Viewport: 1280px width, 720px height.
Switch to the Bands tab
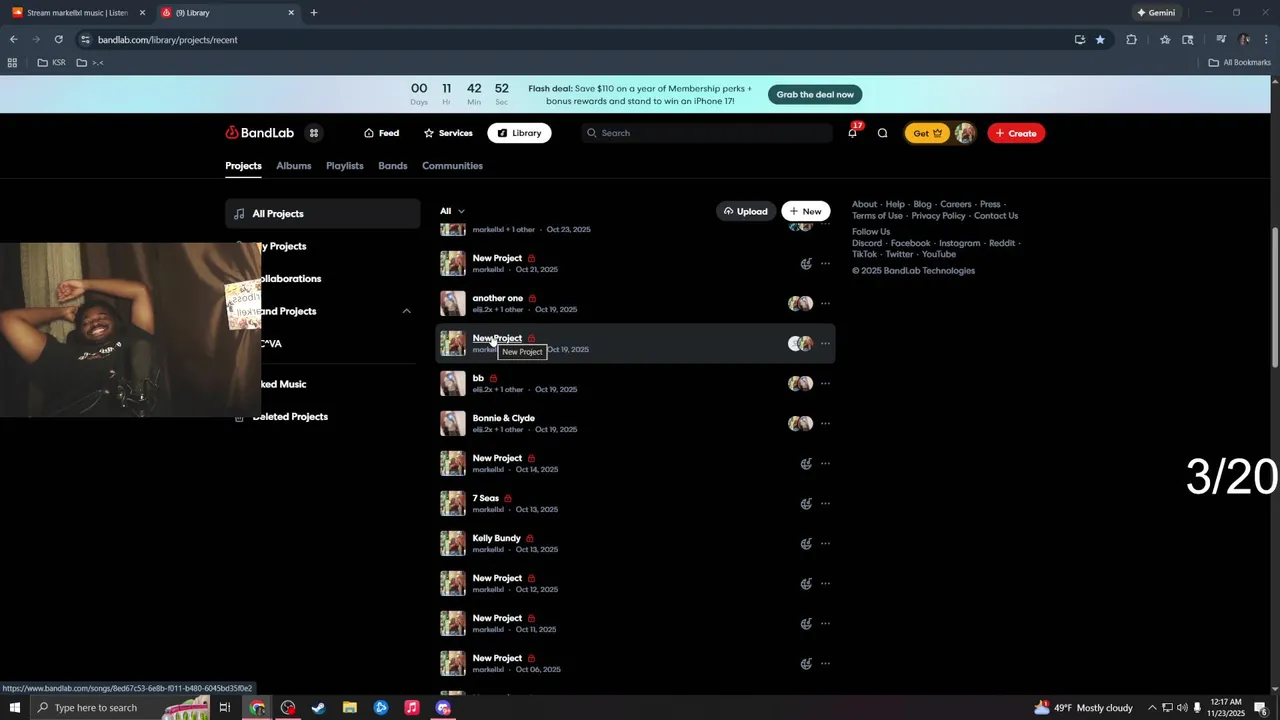point(393,166)
